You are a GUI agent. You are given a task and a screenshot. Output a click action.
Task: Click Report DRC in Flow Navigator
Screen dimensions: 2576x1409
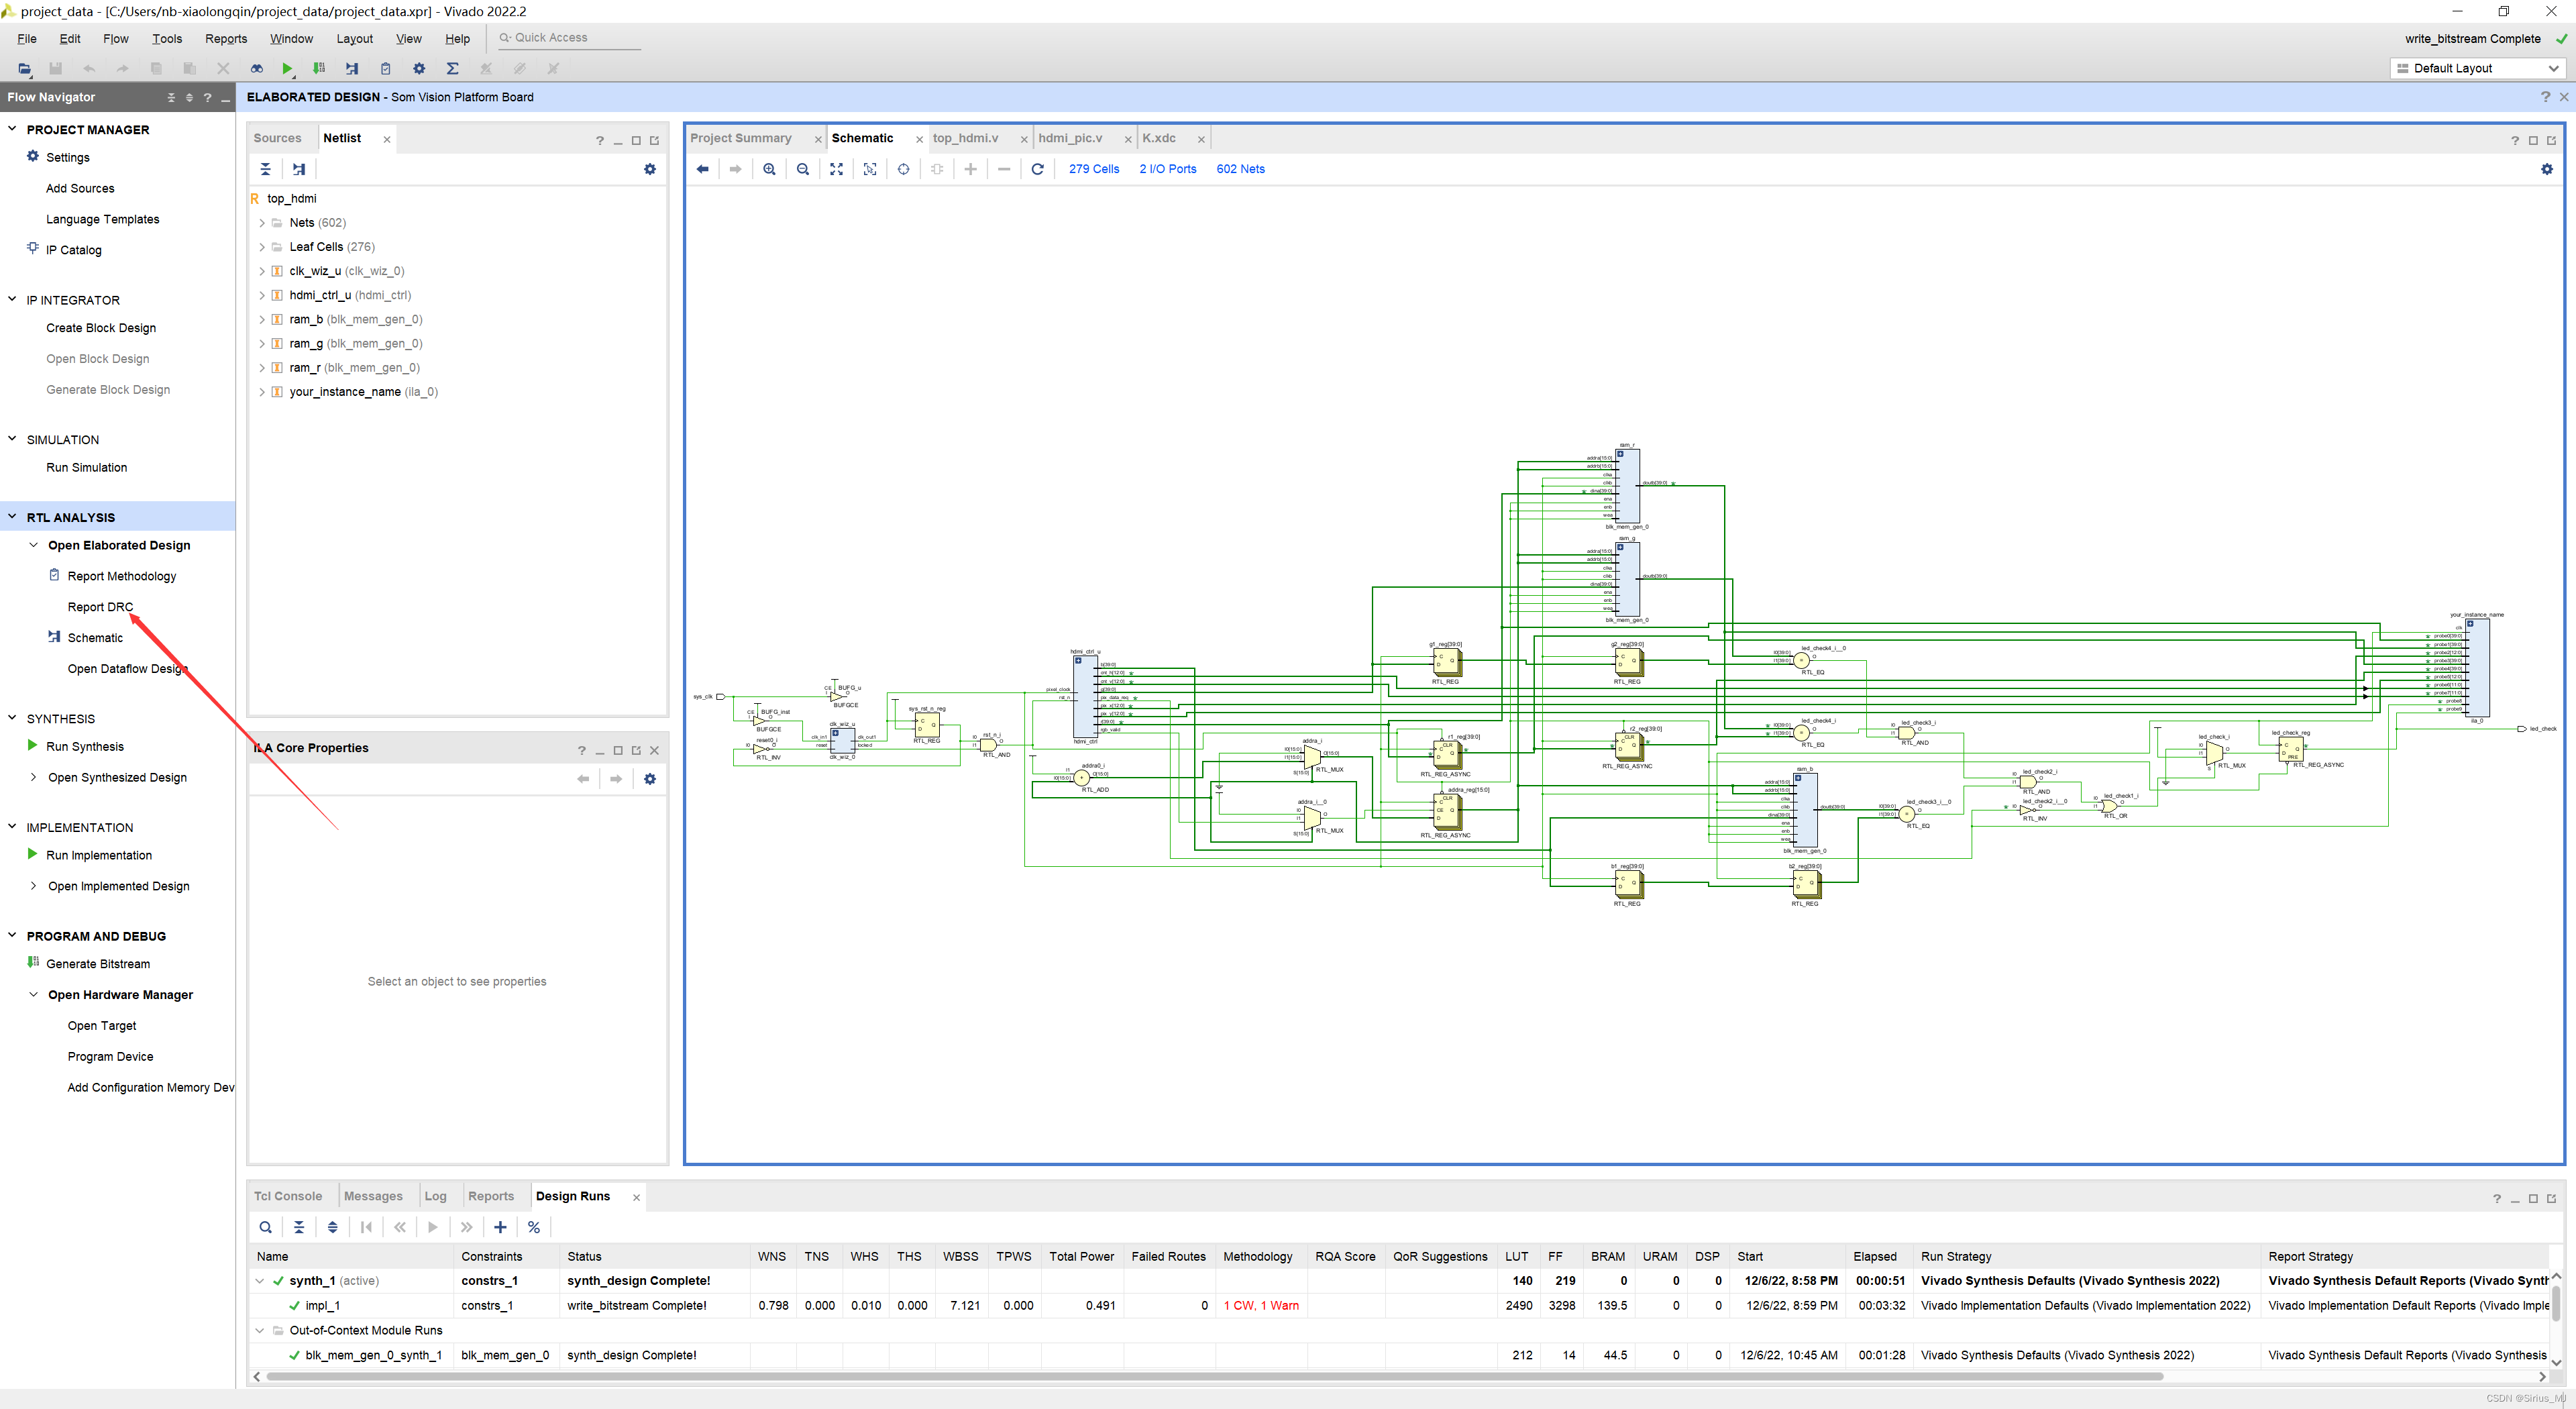[x=100, y=607]
